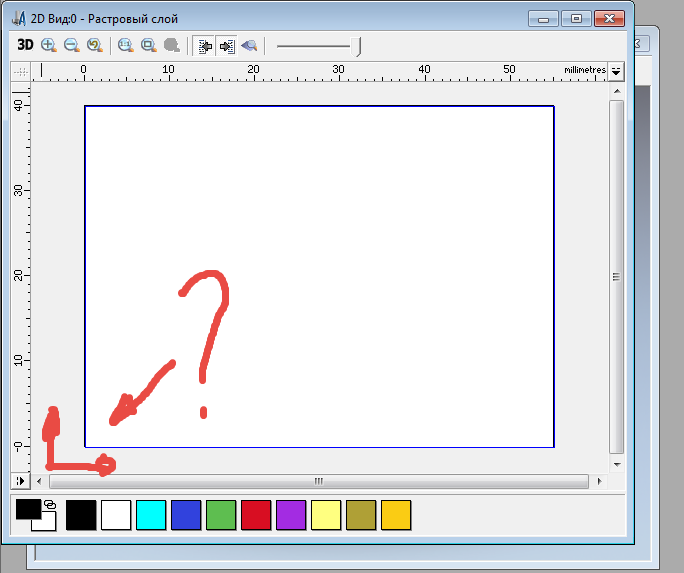This screenshot has width=684, height=573.
Task: Pick the black palette swatch
Action: tap(81, 515)
